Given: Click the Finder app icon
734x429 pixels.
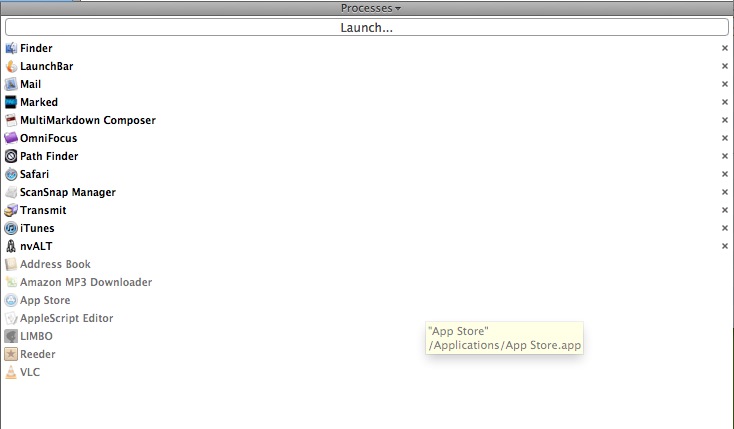Looking at the screenshot, I should pyautogui.click(x=11, y=48).
